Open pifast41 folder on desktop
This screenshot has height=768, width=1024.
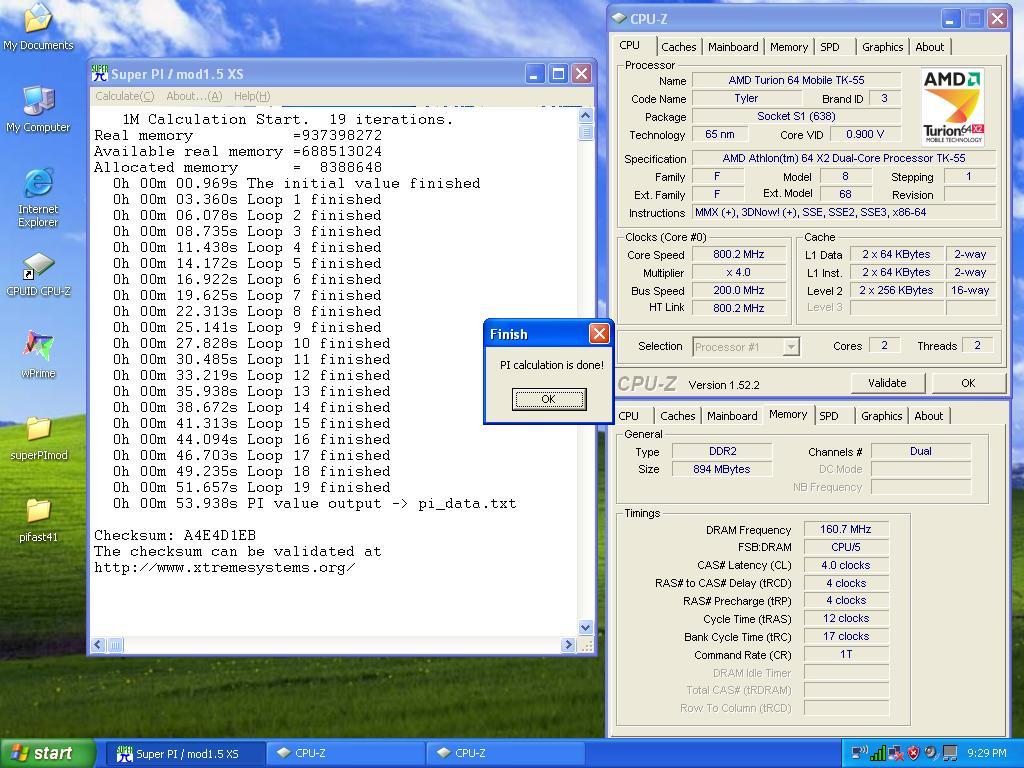[39, 519]
